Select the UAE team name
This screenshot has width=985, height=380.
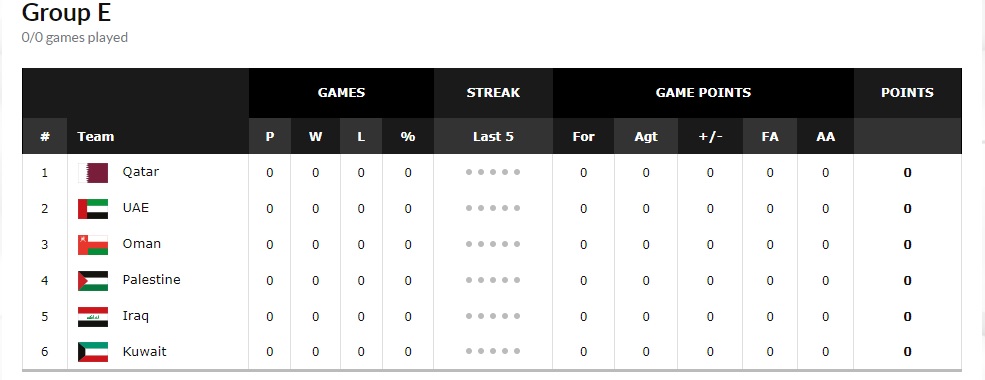[x=136, y=207]
